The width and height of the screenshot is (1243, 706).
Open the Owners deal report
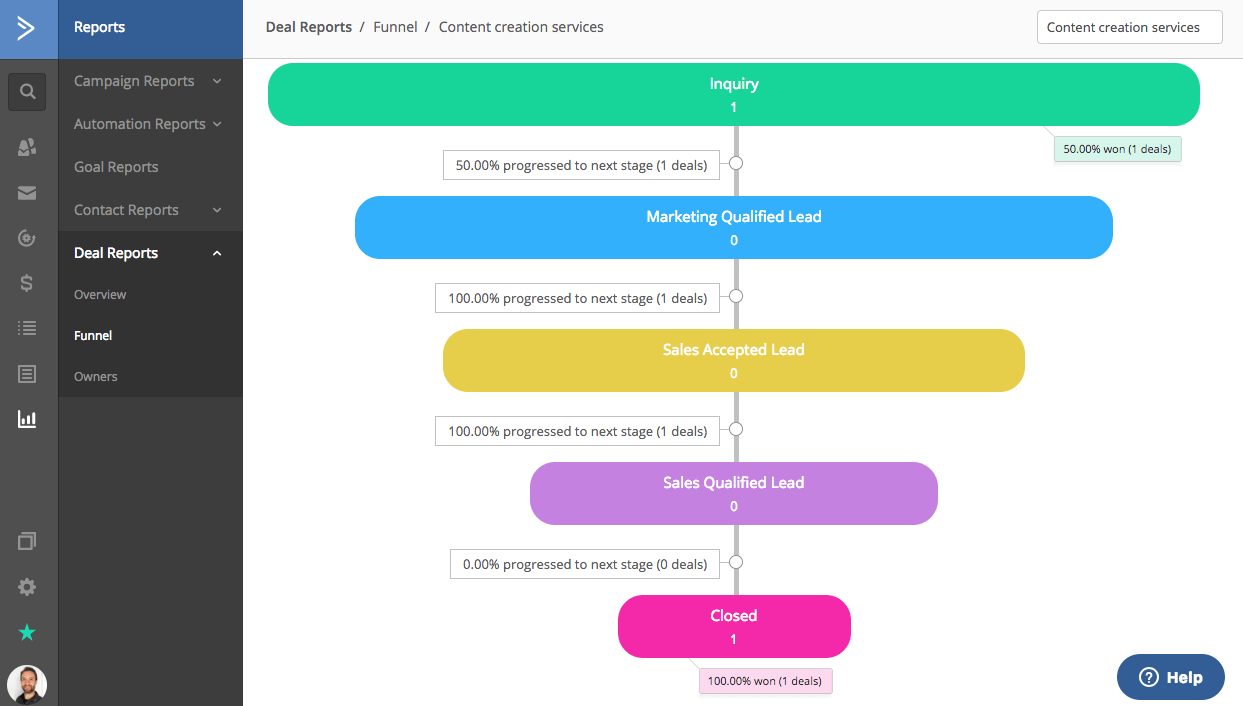96,377
